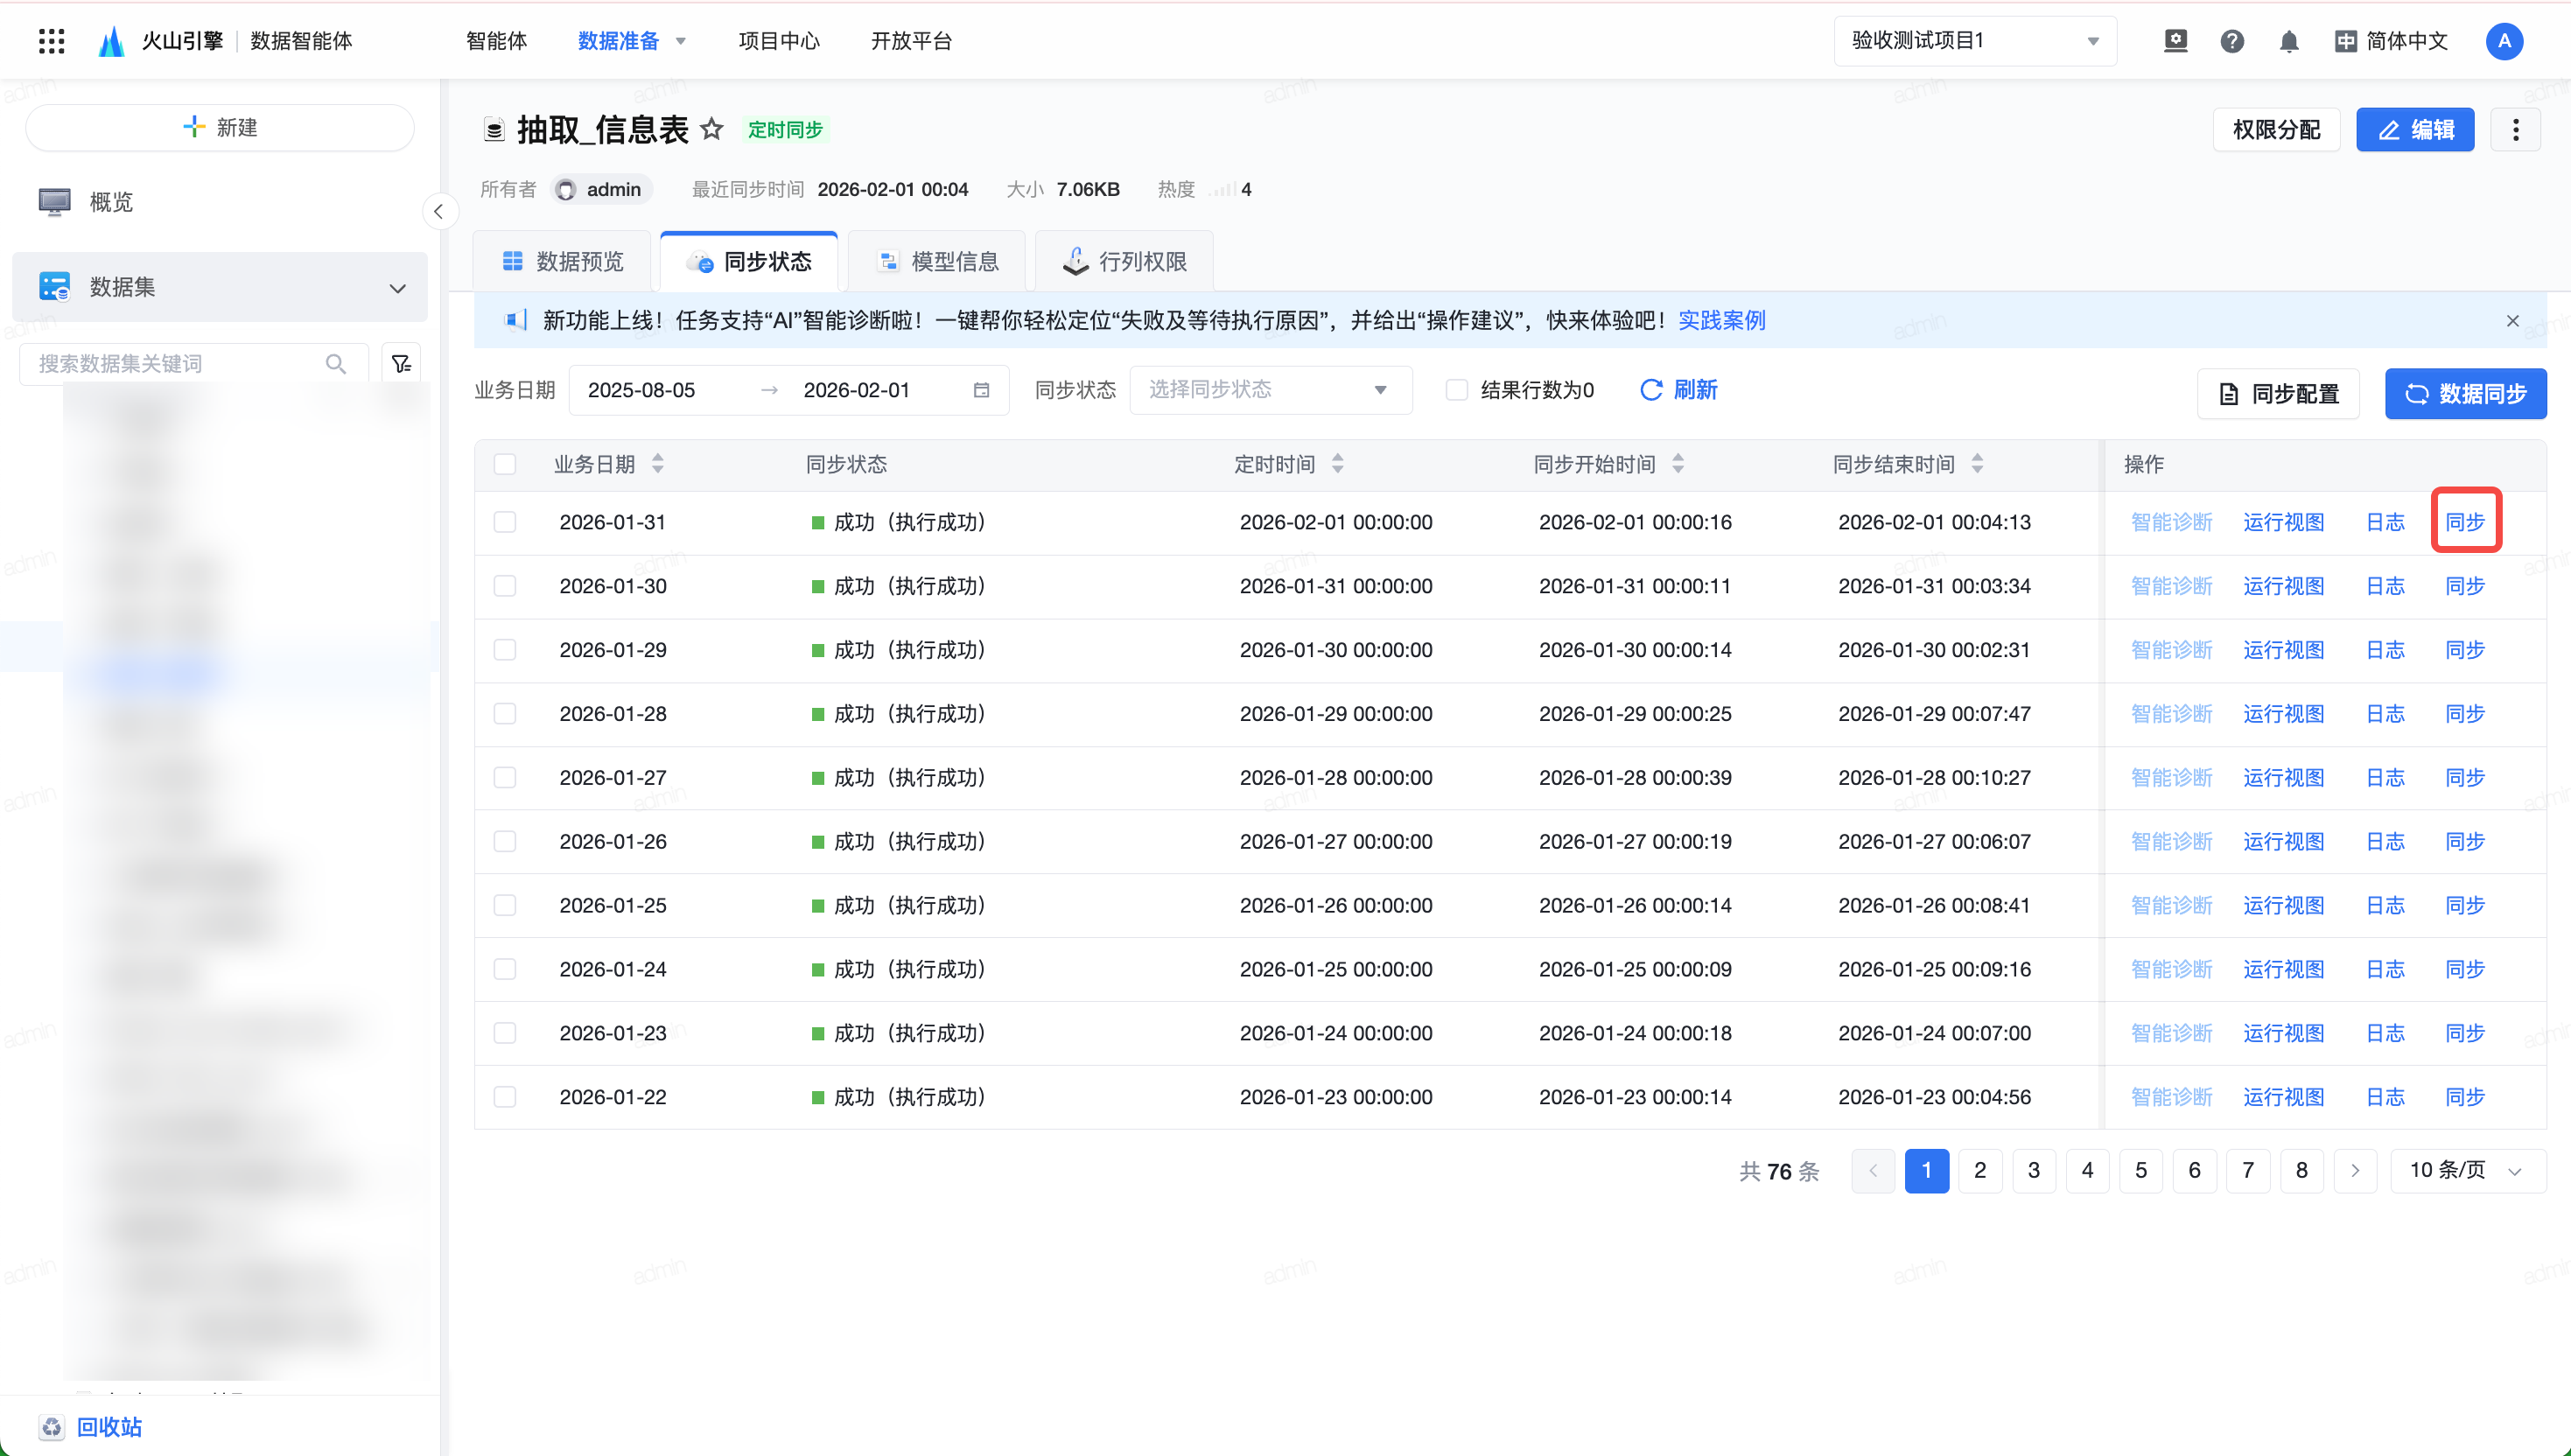The image size is (2571, 1456).
Task: Open the three-dot more options menu
Action: coord(2515,130)
